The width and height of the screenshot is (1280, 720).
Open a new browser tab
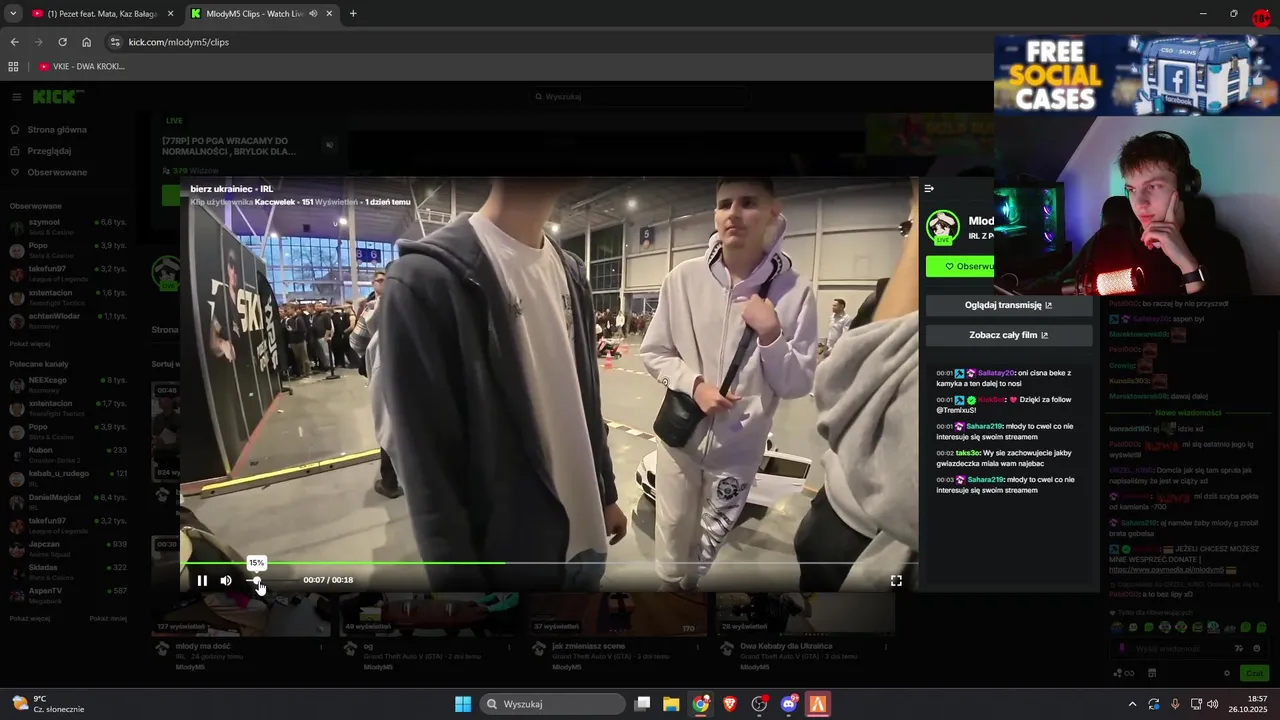click(x=353, y=14)
